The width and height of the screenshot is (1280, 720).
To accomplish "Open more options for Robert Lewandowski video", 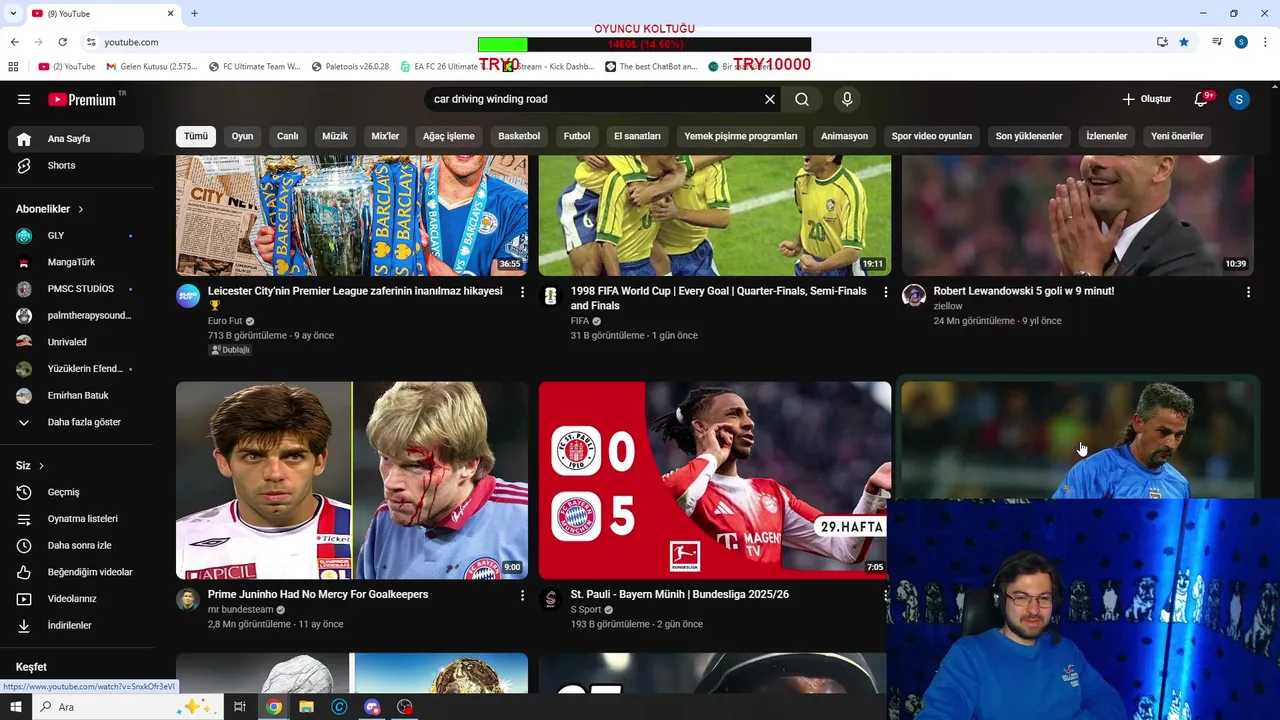I will 1248,292.
